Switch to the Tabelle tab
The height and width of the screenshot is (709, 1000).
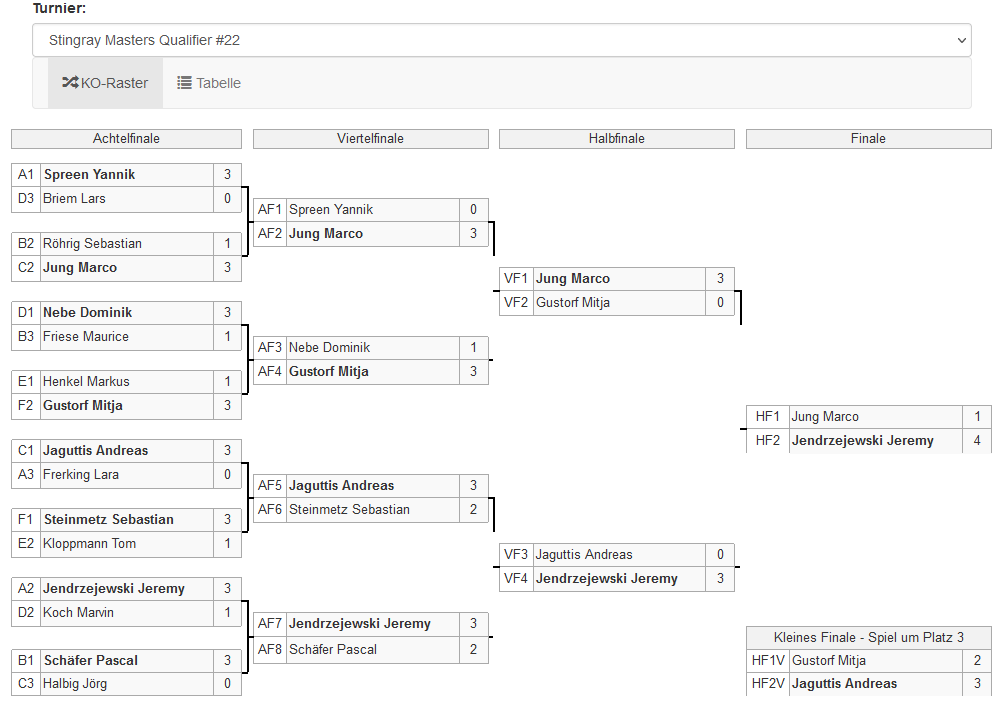point(209,83)
